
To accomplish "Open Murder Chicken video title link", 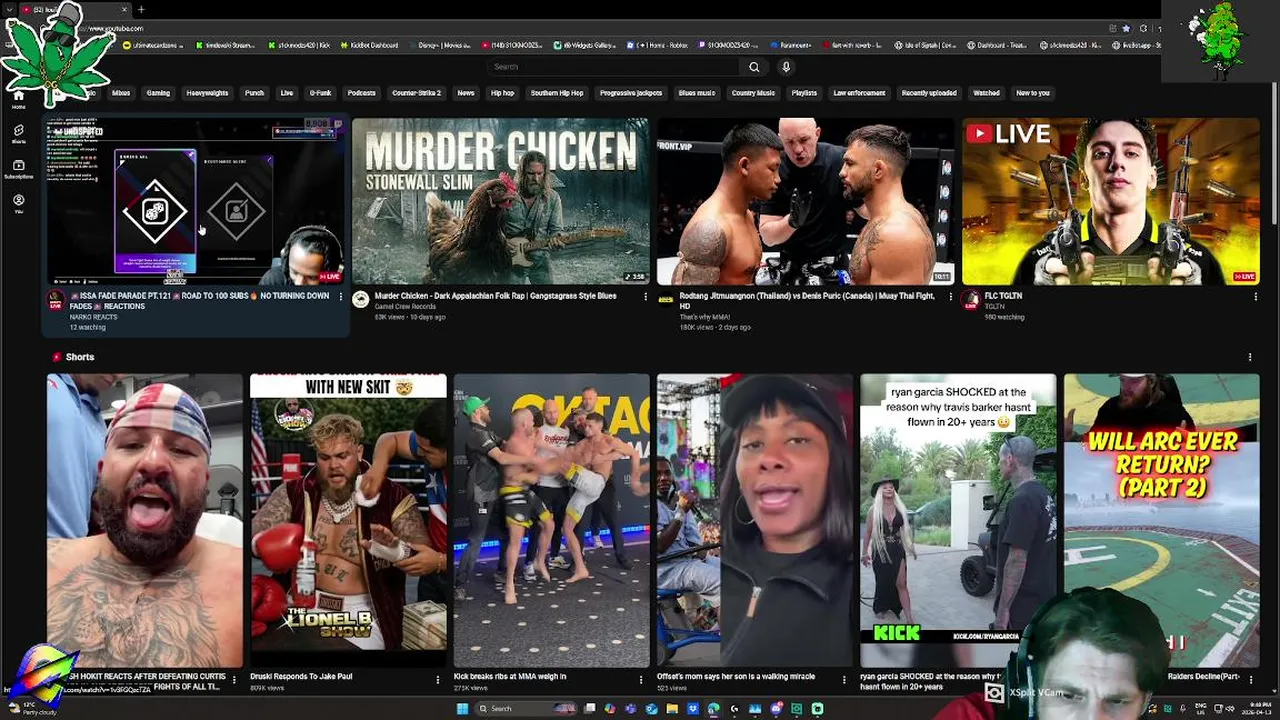I will 495,296.
